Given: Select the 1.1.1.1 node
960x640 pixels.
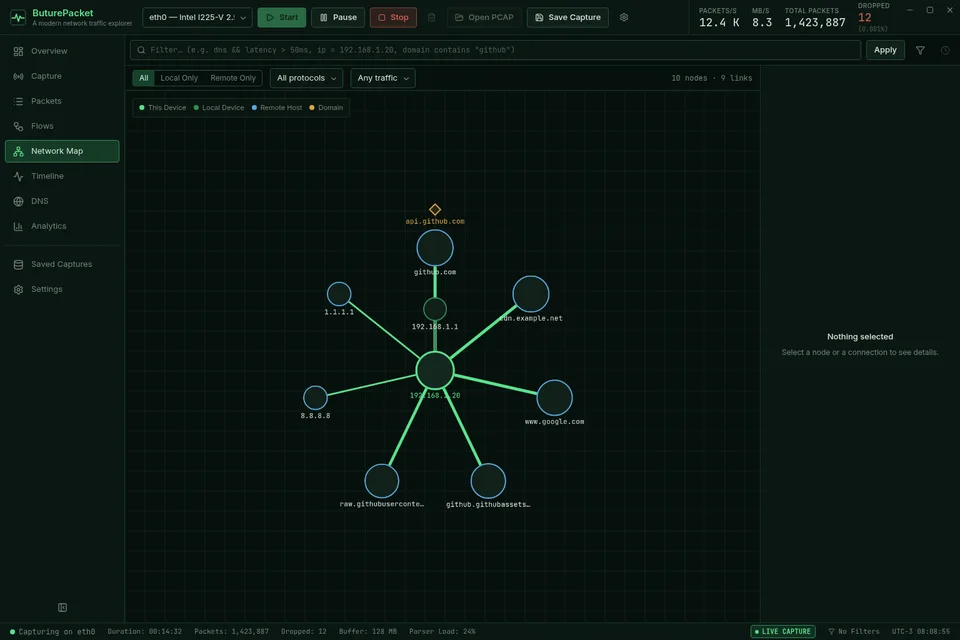Looking at the screenshot, I should 339,294.
